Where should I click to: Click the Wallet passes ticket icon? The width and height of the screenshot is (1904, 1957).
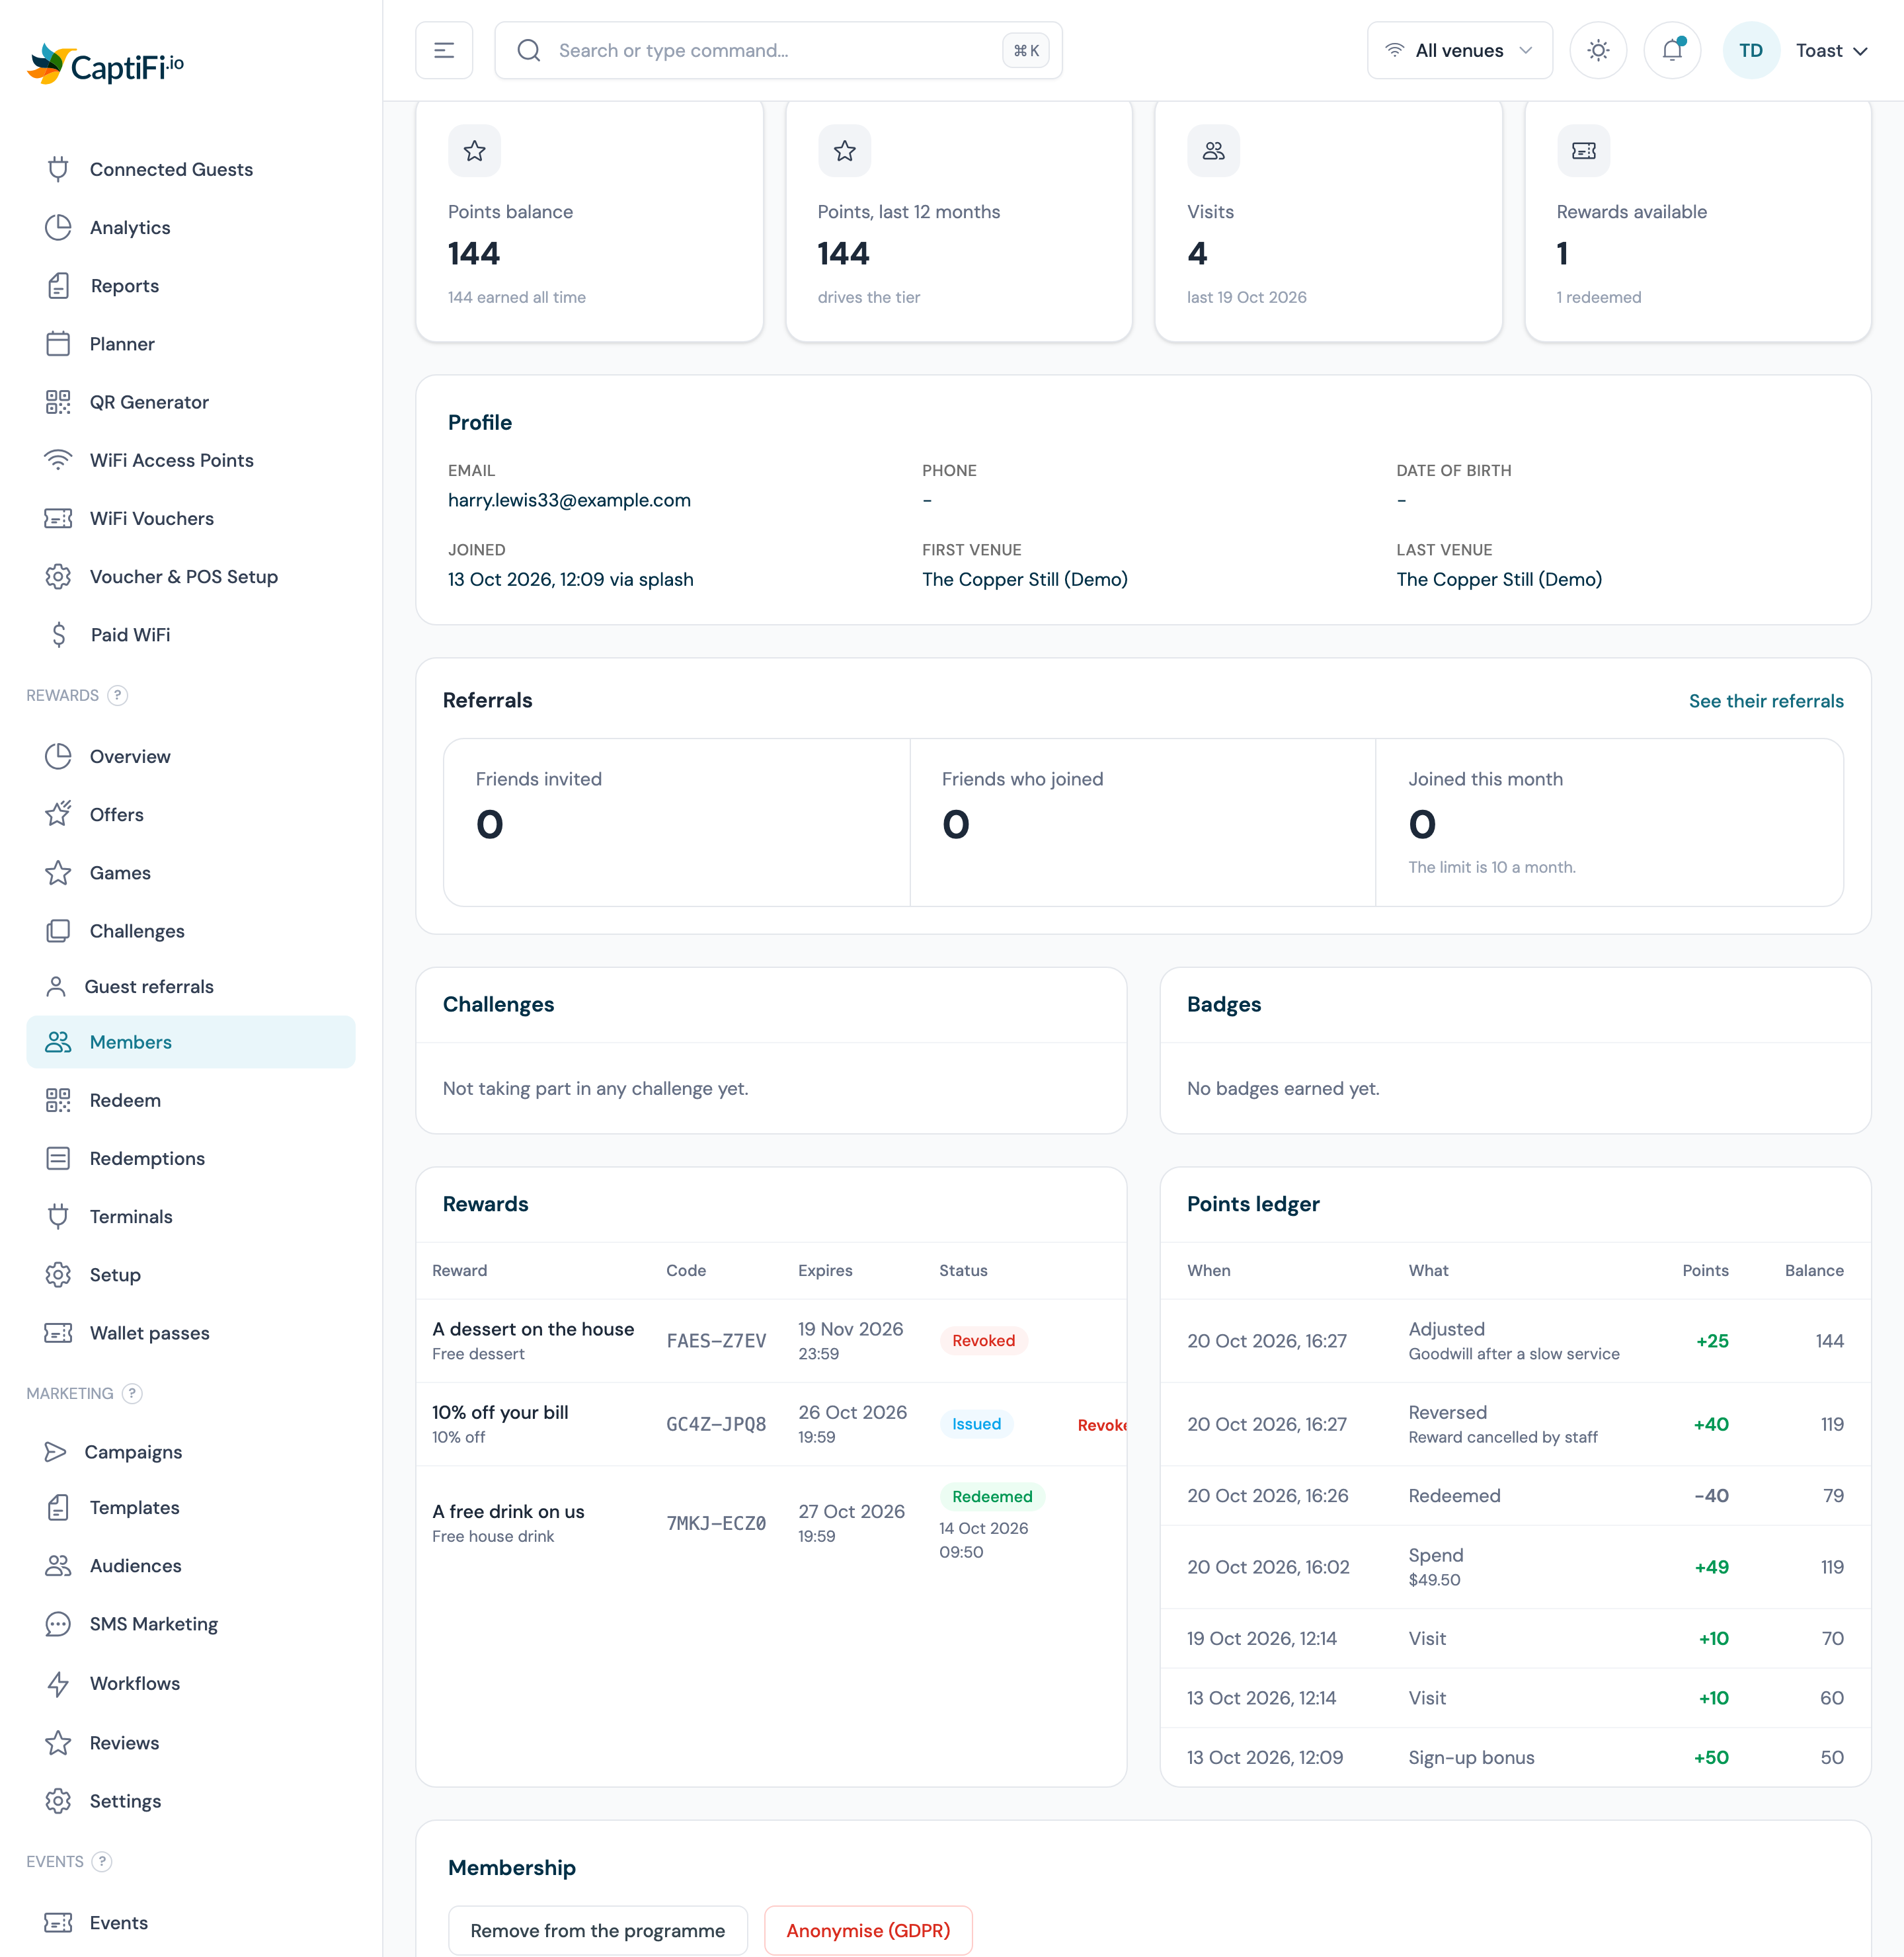tap(58, 1333)
